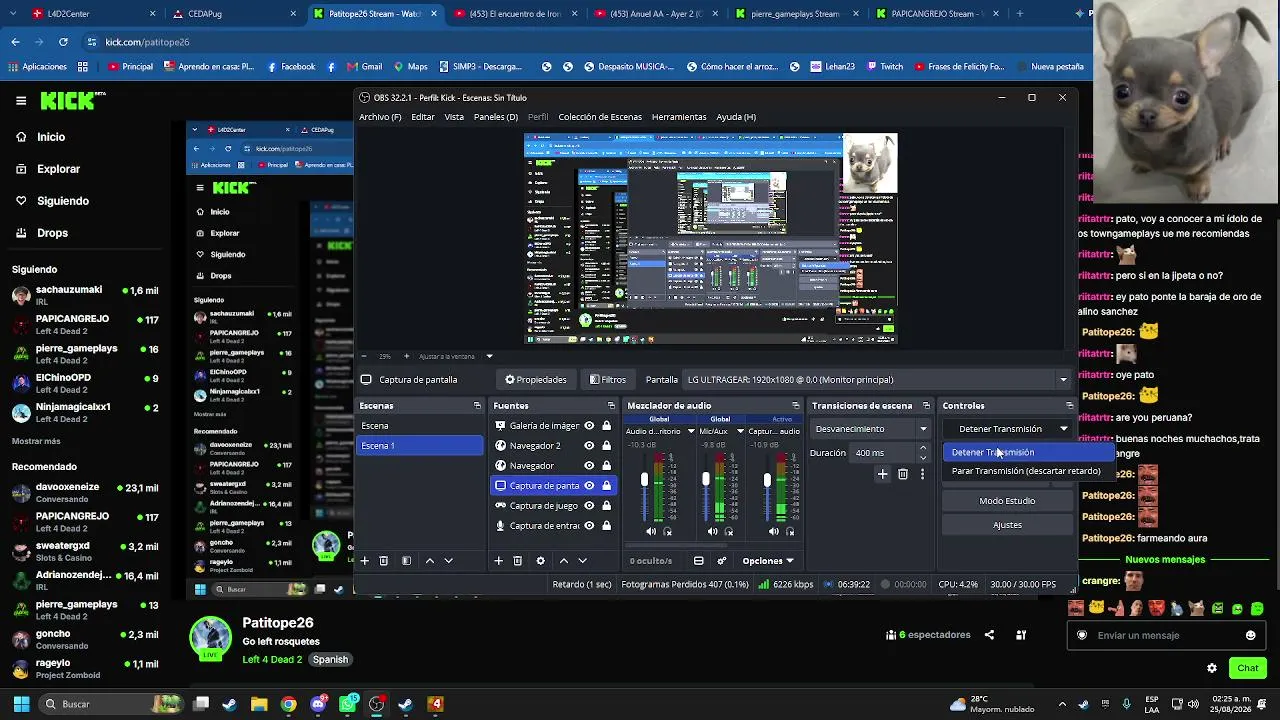Click the Filtros button
Viewport: 1280px width, 720px height.
pyautogui.click(x=608, y=380)
